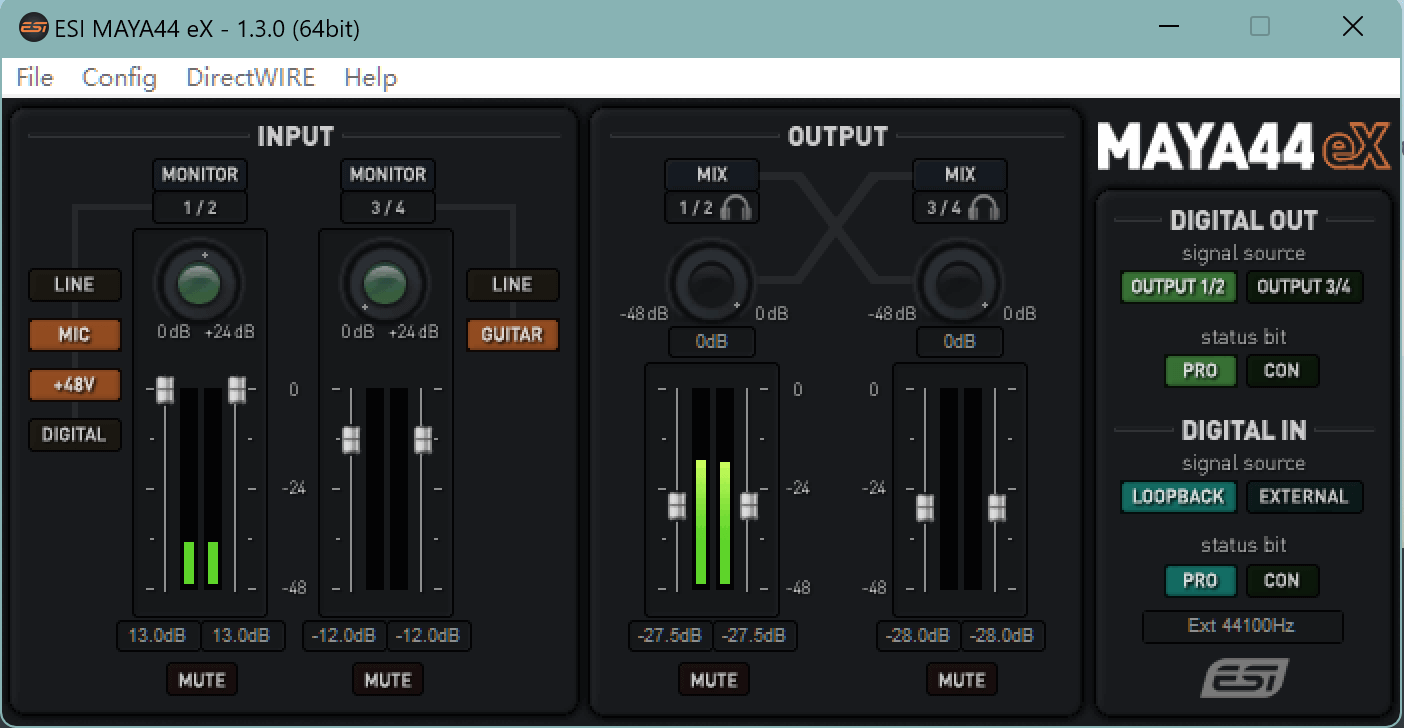
Task: Set Digital In status bit to CON
Action: 1282,581
